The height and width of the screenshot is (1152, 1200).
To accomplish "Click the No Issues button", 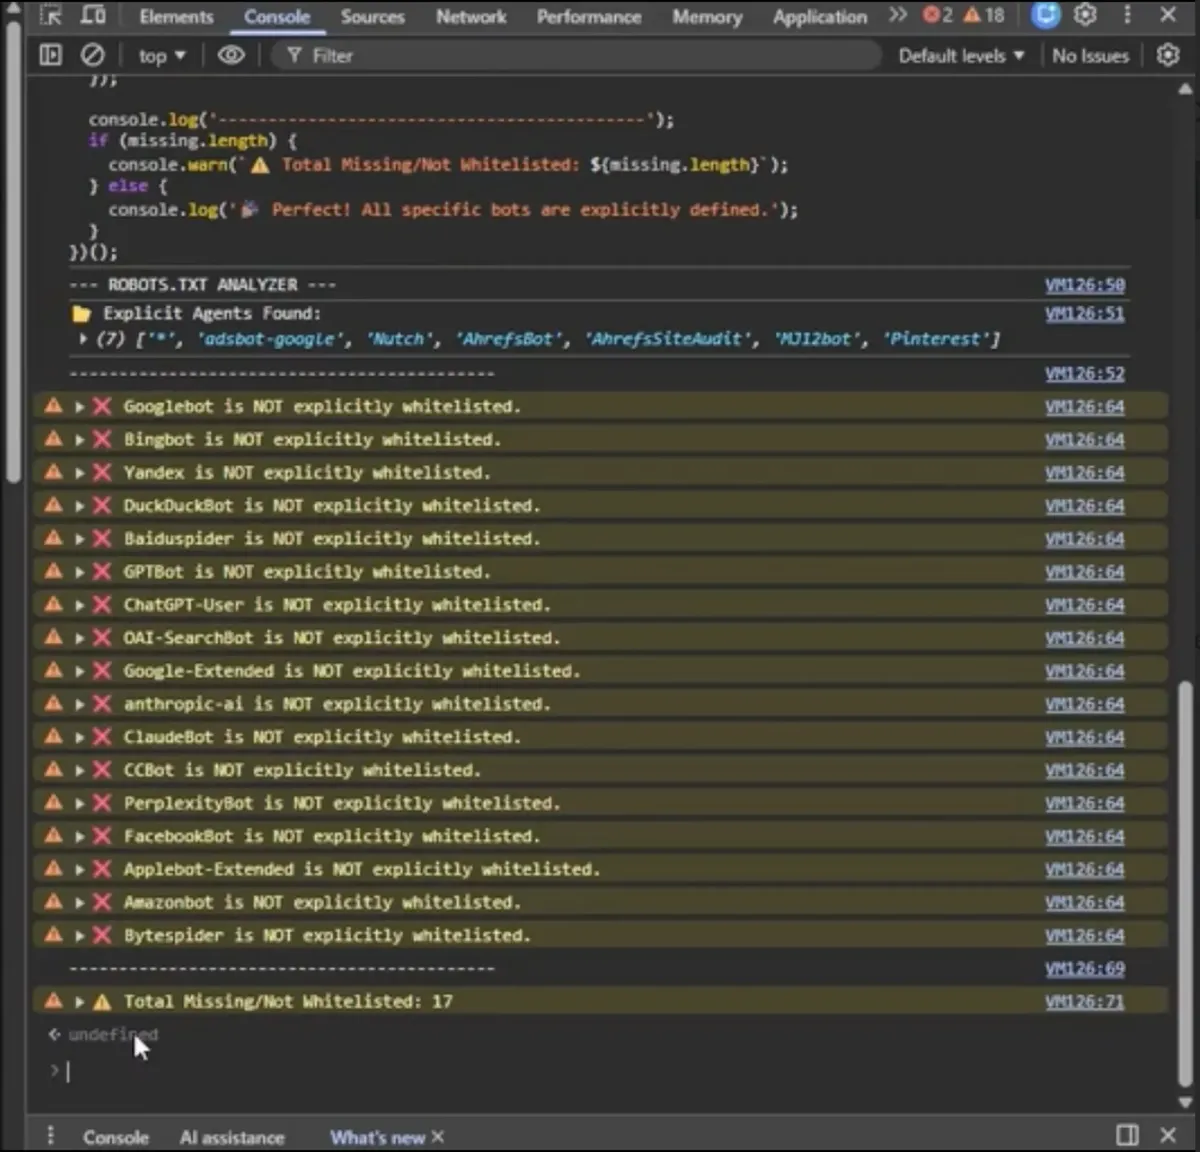I will click(1090, 56).
